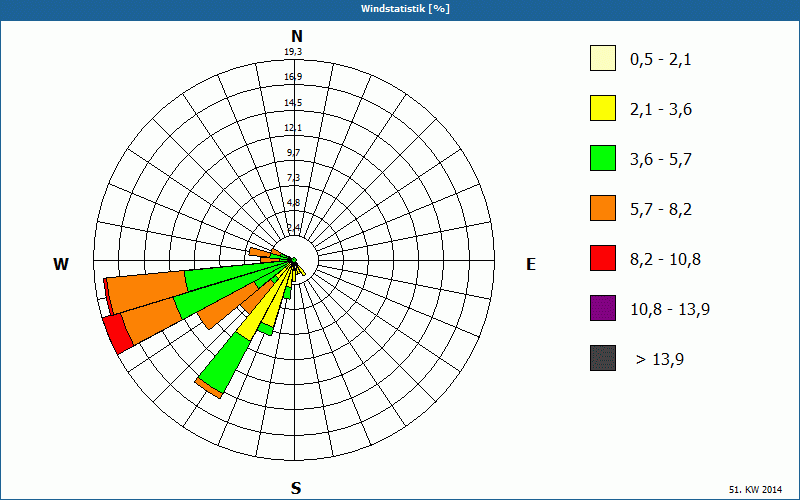The image size is (800, 500).
Task: Click the 7,3 ring scale value
Action: (293, 178)
